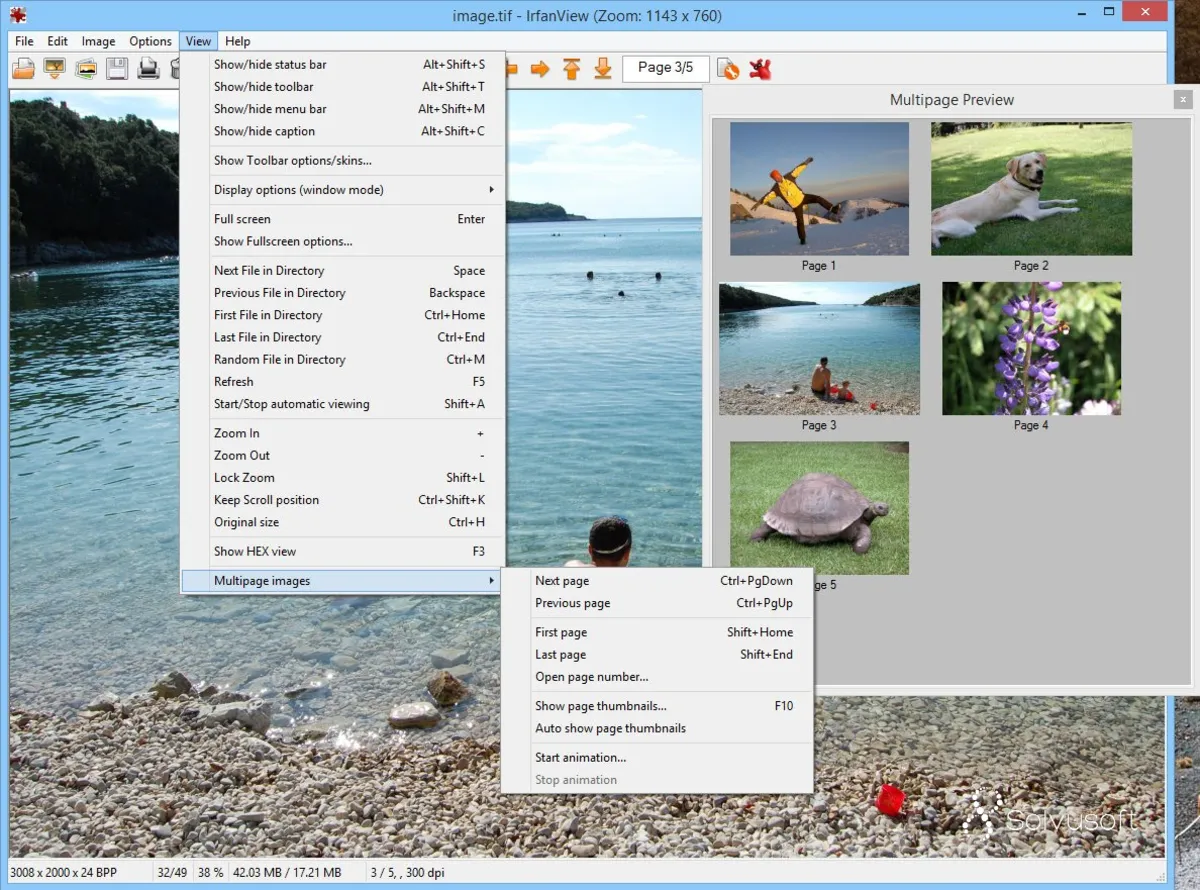Open the Options menu
1200x890 pixels.
[x=150, y=41]
